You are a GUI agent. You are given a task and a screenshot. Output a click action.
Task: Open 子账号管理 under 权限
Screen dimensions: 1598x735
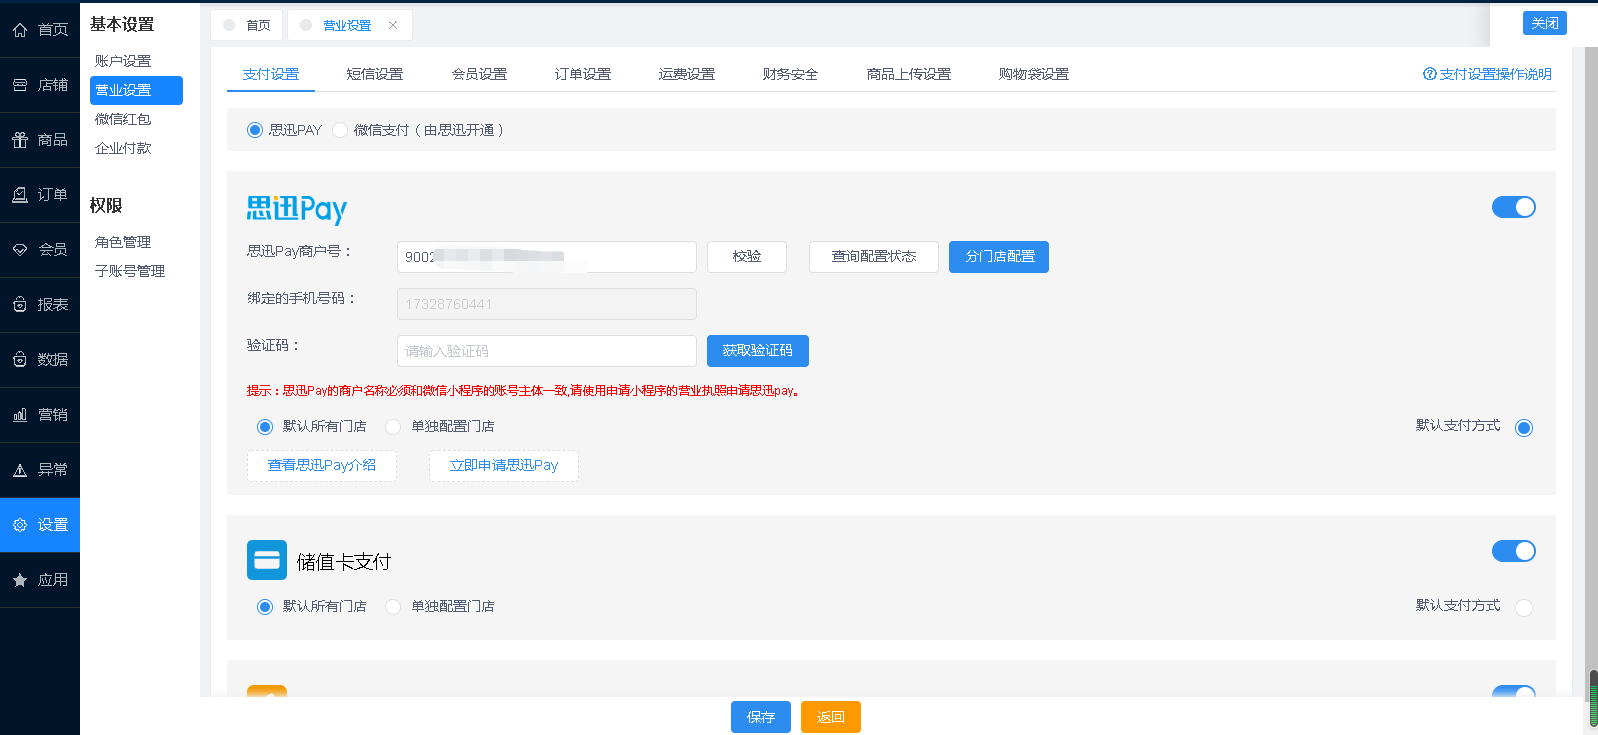(x=130, y=271)
